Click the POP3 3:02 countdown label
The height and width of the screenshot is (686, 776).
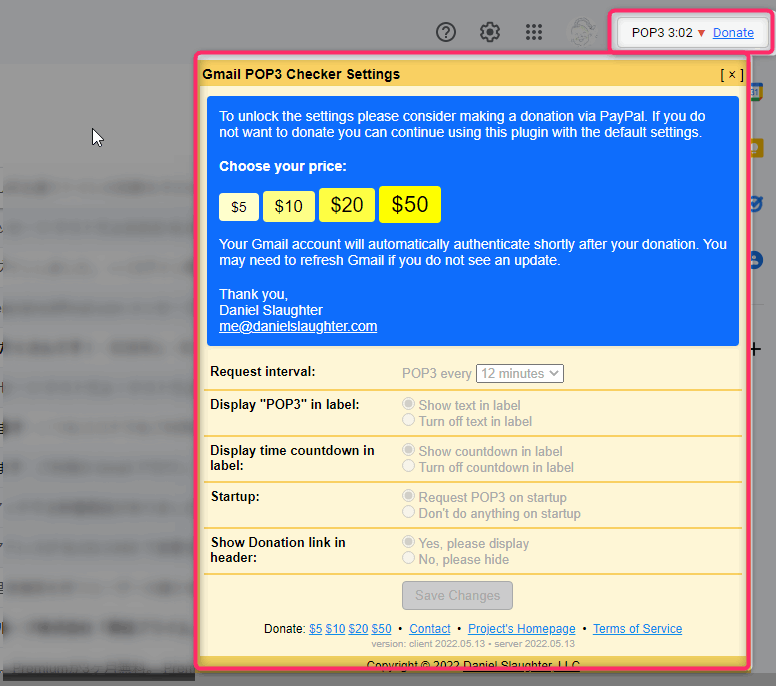coord(662,33)
